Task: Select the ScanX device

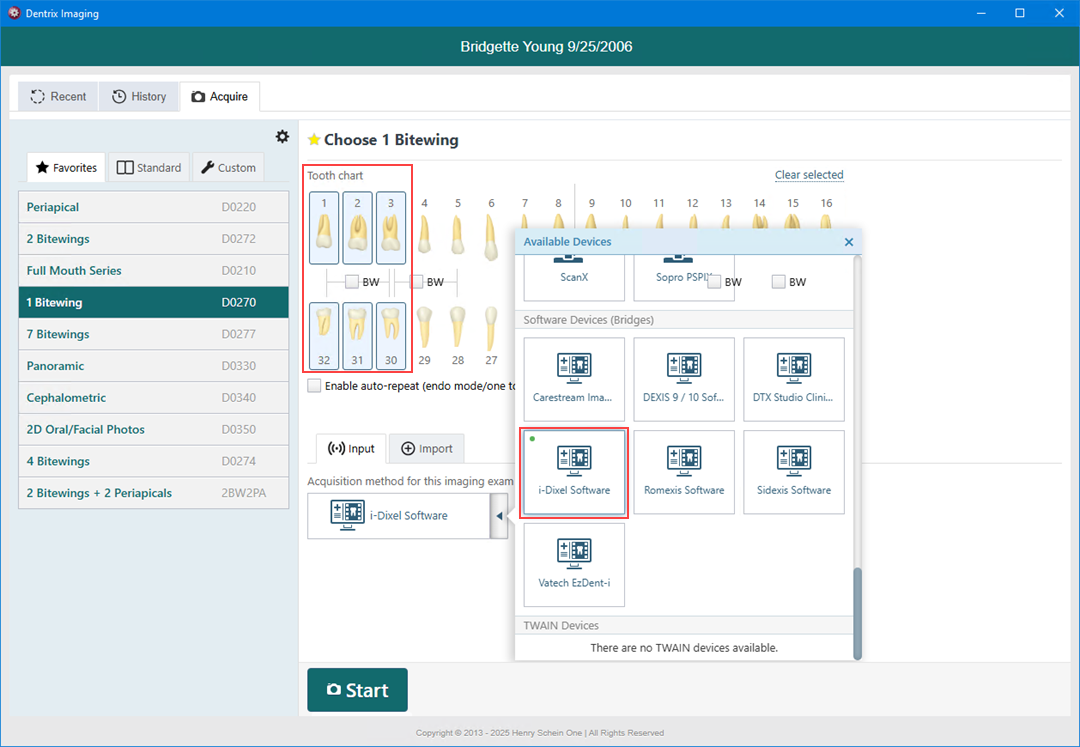Action: (x=574, y=277)
